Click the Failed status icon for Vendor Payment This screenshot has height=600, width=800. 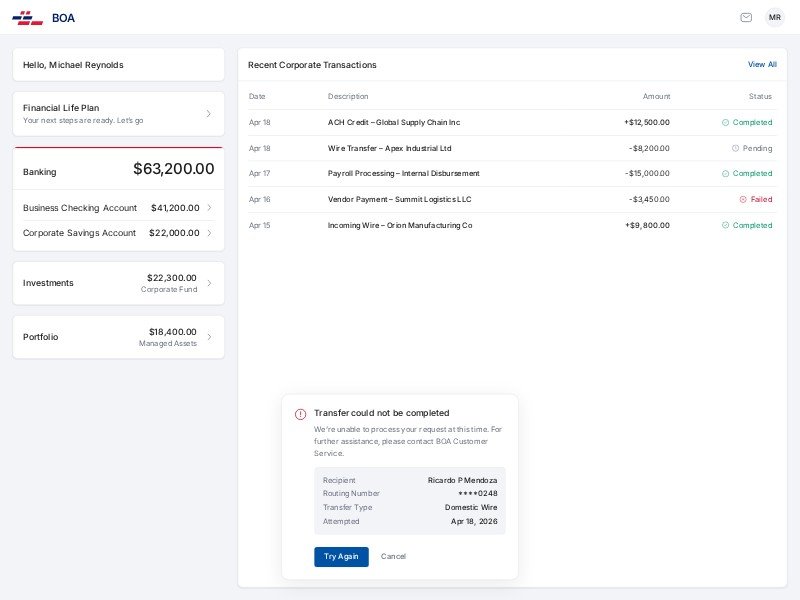pyautogui.click(x=743, y=199)
